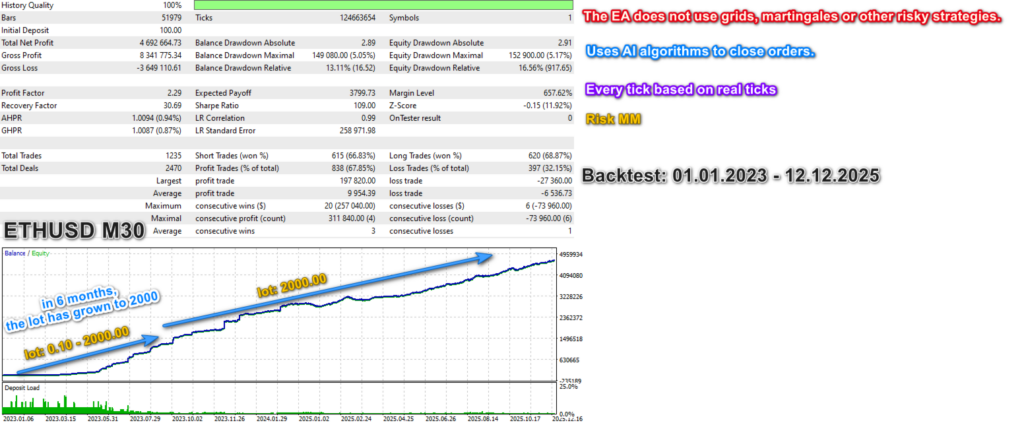Select the chart axis value 3228226

point(570,296)
